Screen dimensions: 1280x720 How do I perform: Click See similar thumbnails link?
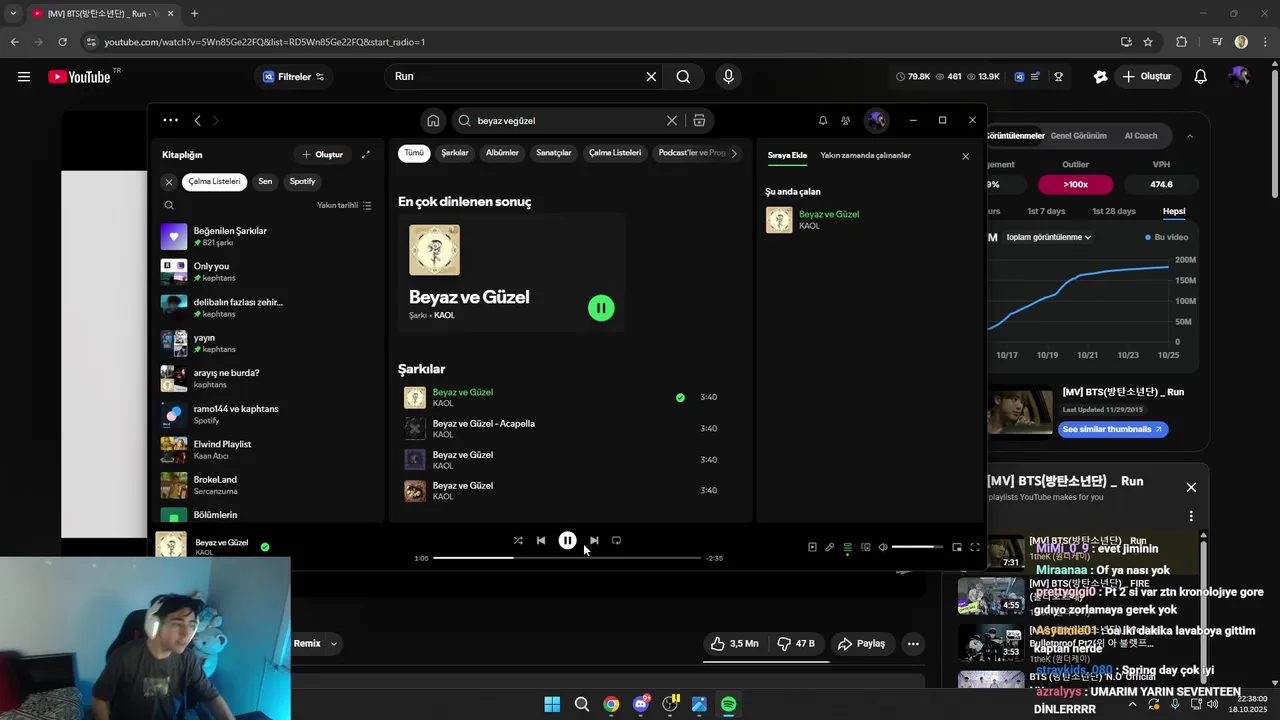click(x=1113, y=429)
